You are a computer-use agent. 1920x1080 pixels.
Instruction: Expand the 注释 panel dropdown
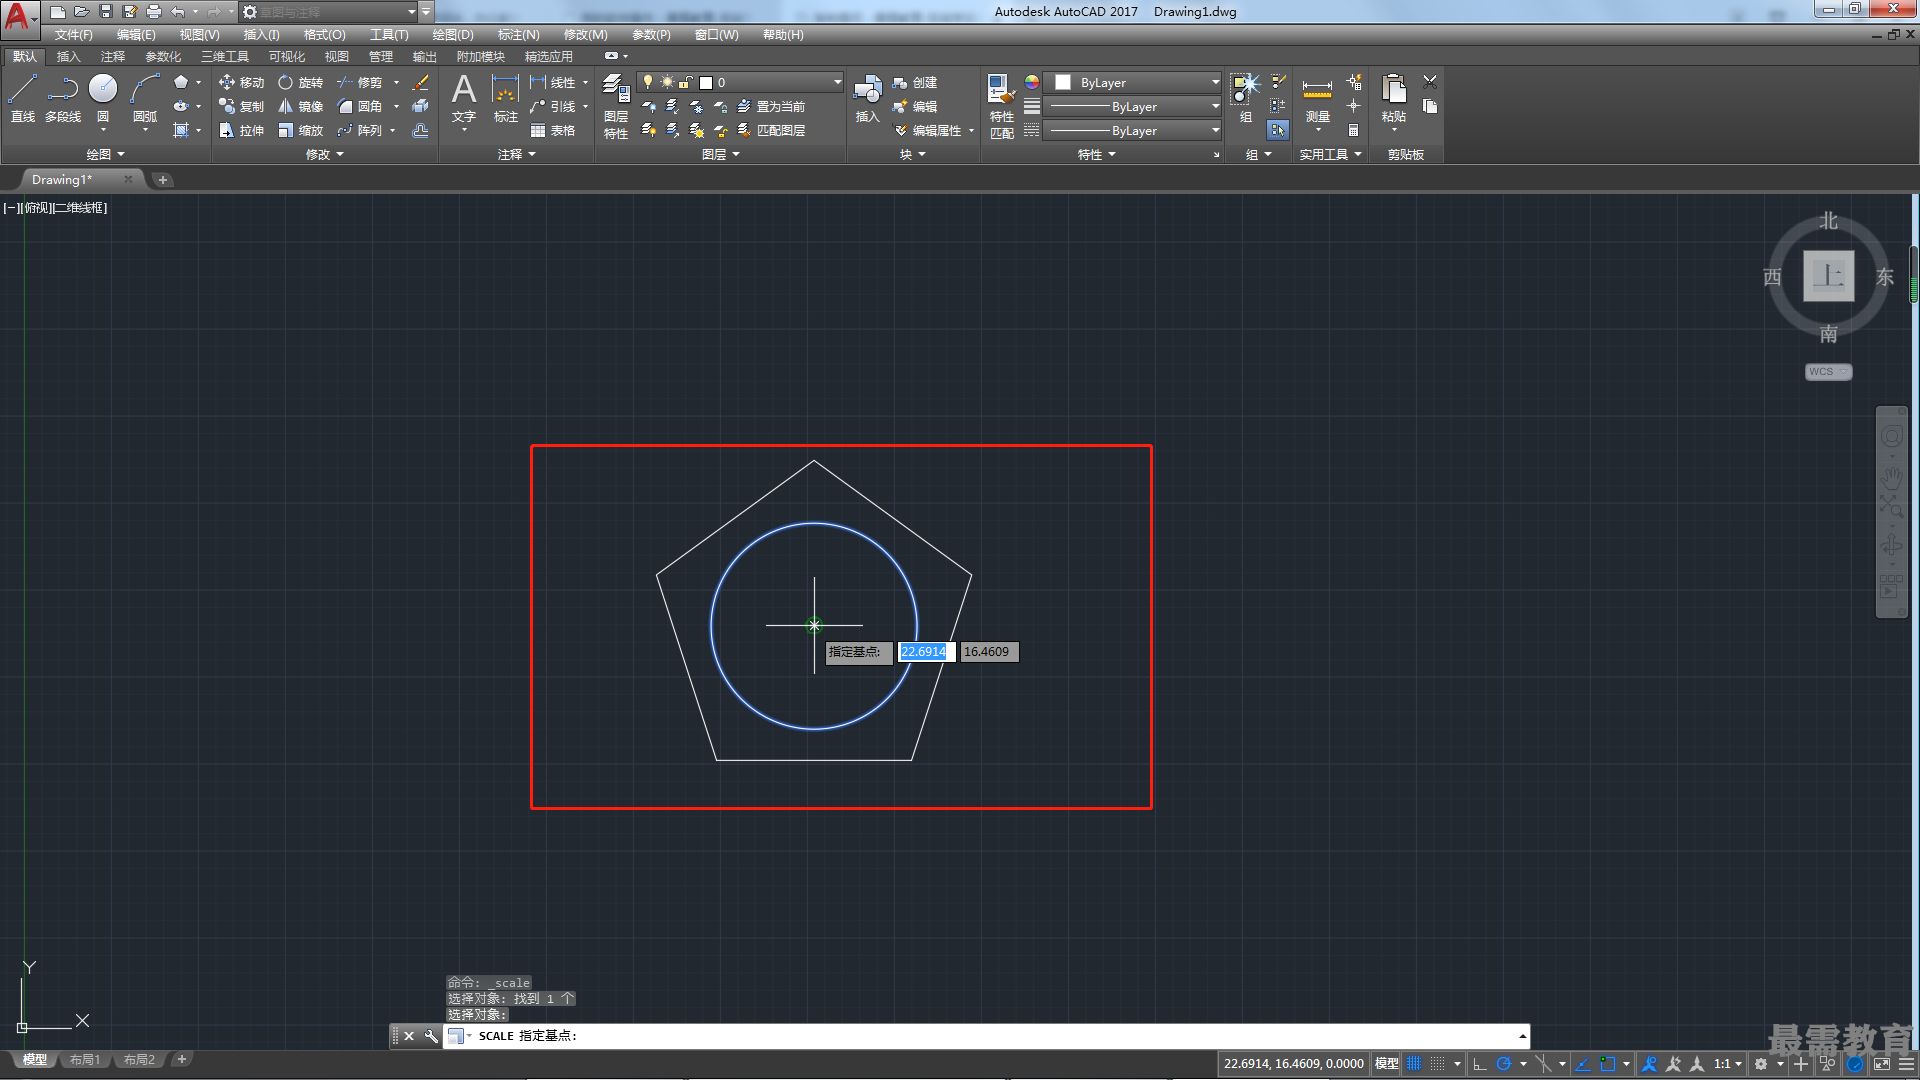[x=517, y=154]
